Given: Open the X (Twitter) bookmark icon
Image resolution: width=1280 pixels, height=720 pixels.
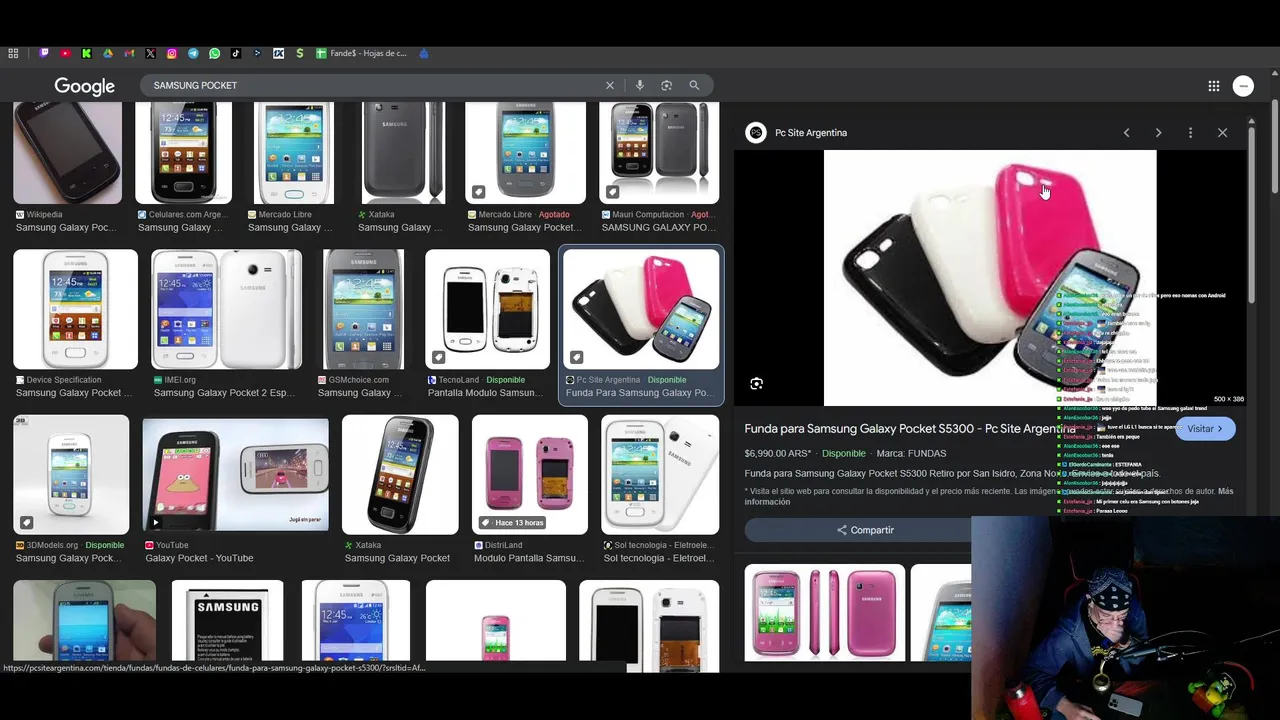Looking at the screenshot, I should point(150,53).
